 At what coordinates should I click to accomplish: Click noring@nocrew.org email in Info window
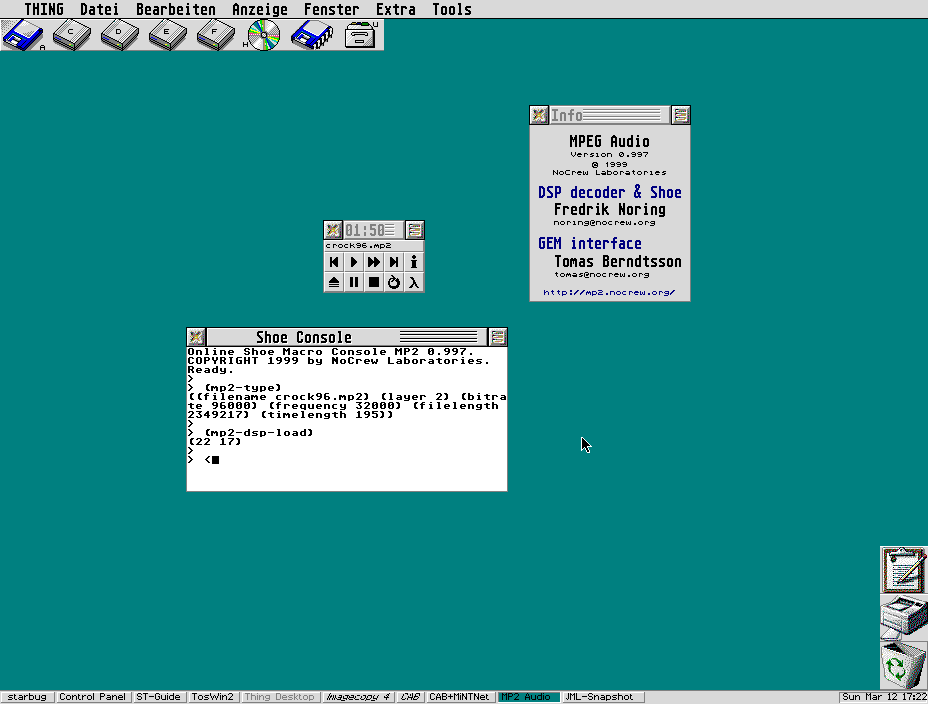(x=604, y=222)
